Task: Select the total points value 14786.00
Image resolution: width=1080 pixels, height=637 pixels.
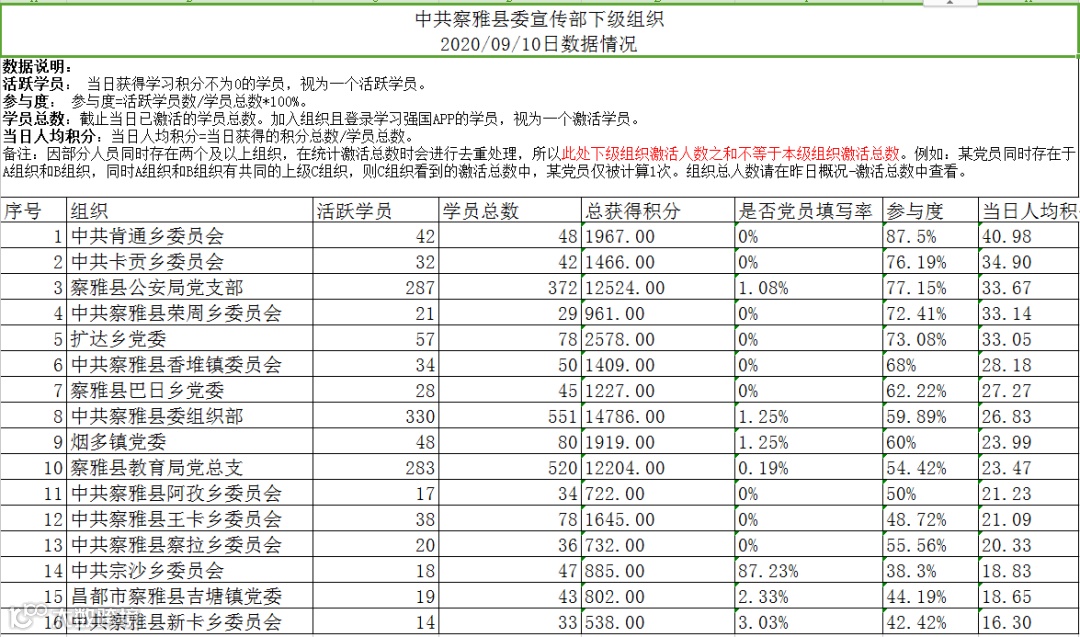Action: [x=658, y=416]
